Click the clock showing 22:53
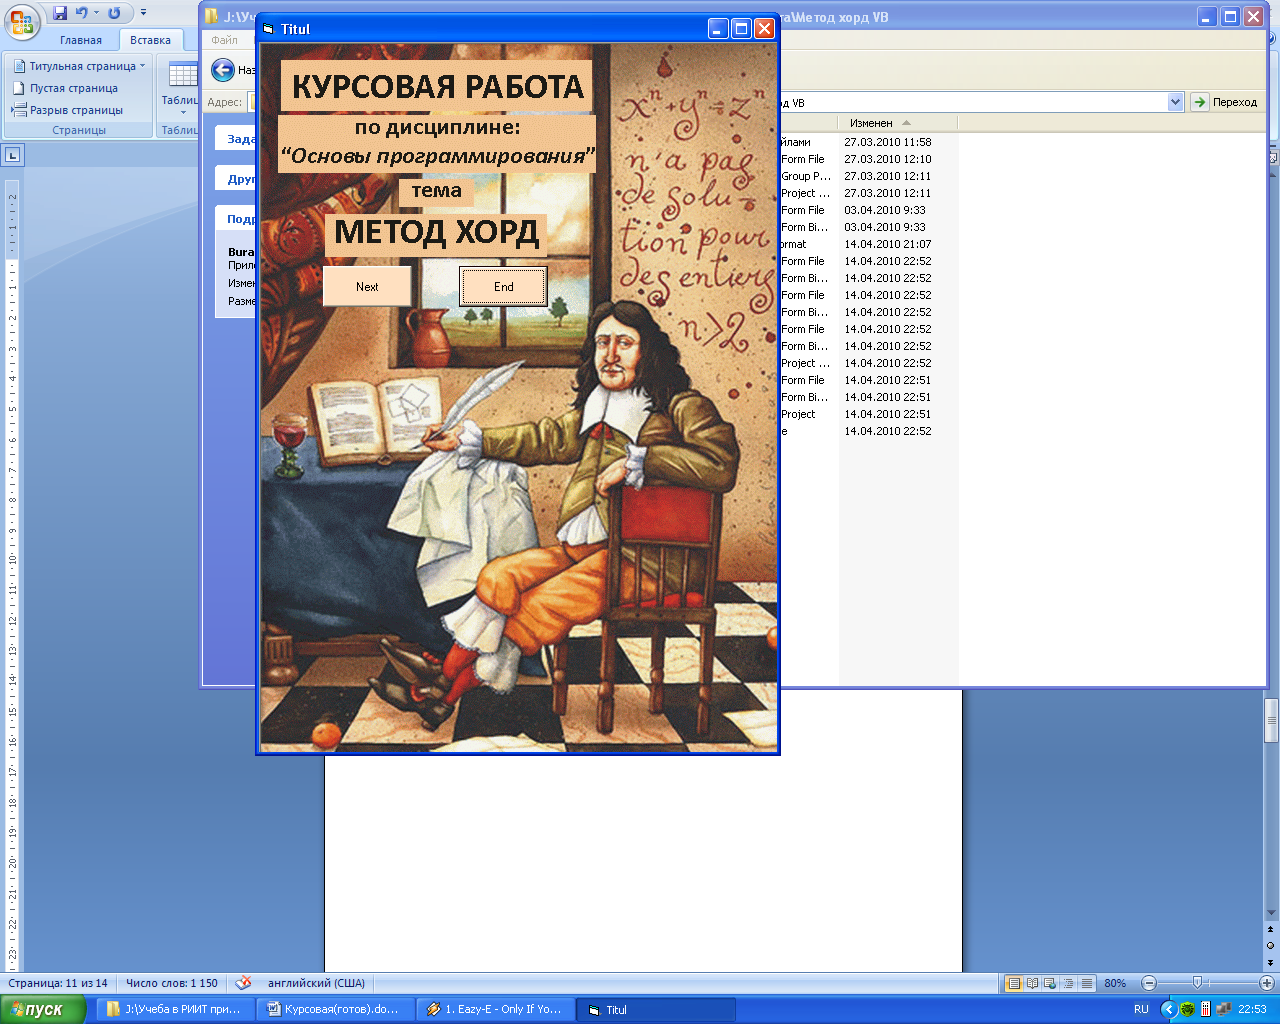 1253,1009
